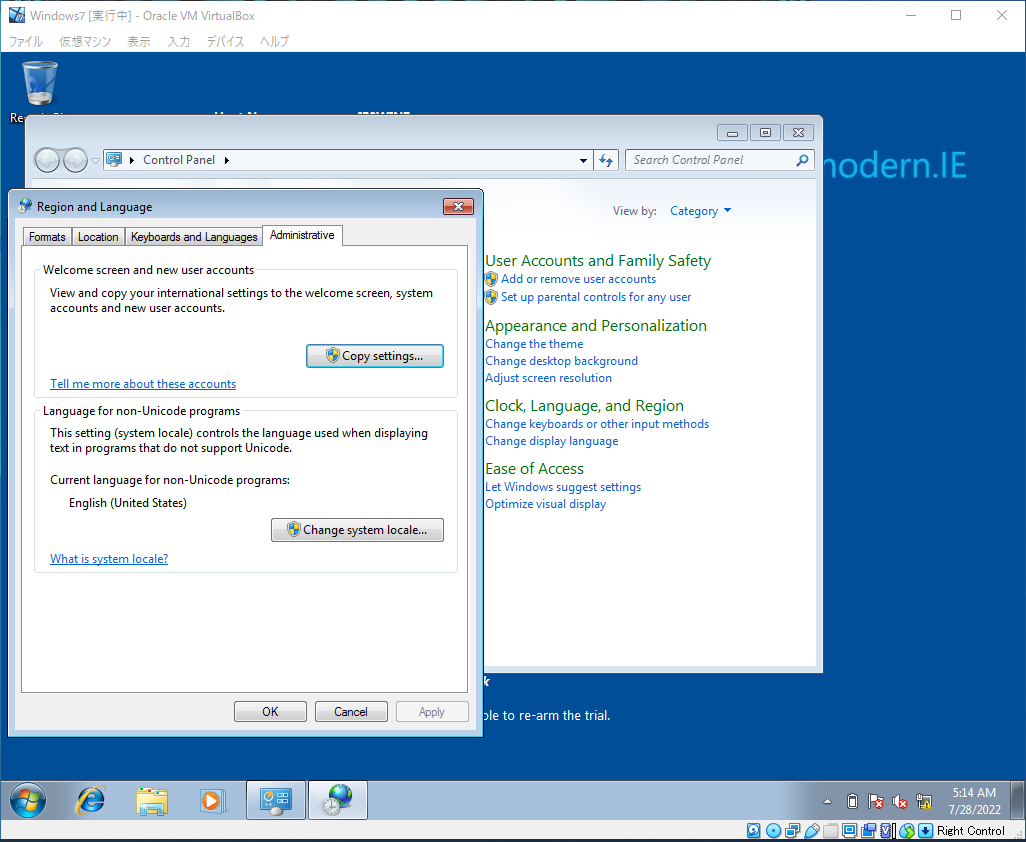Click the search magnifier icon
This screenshot has width=1026, height=842.
[803, 160]
